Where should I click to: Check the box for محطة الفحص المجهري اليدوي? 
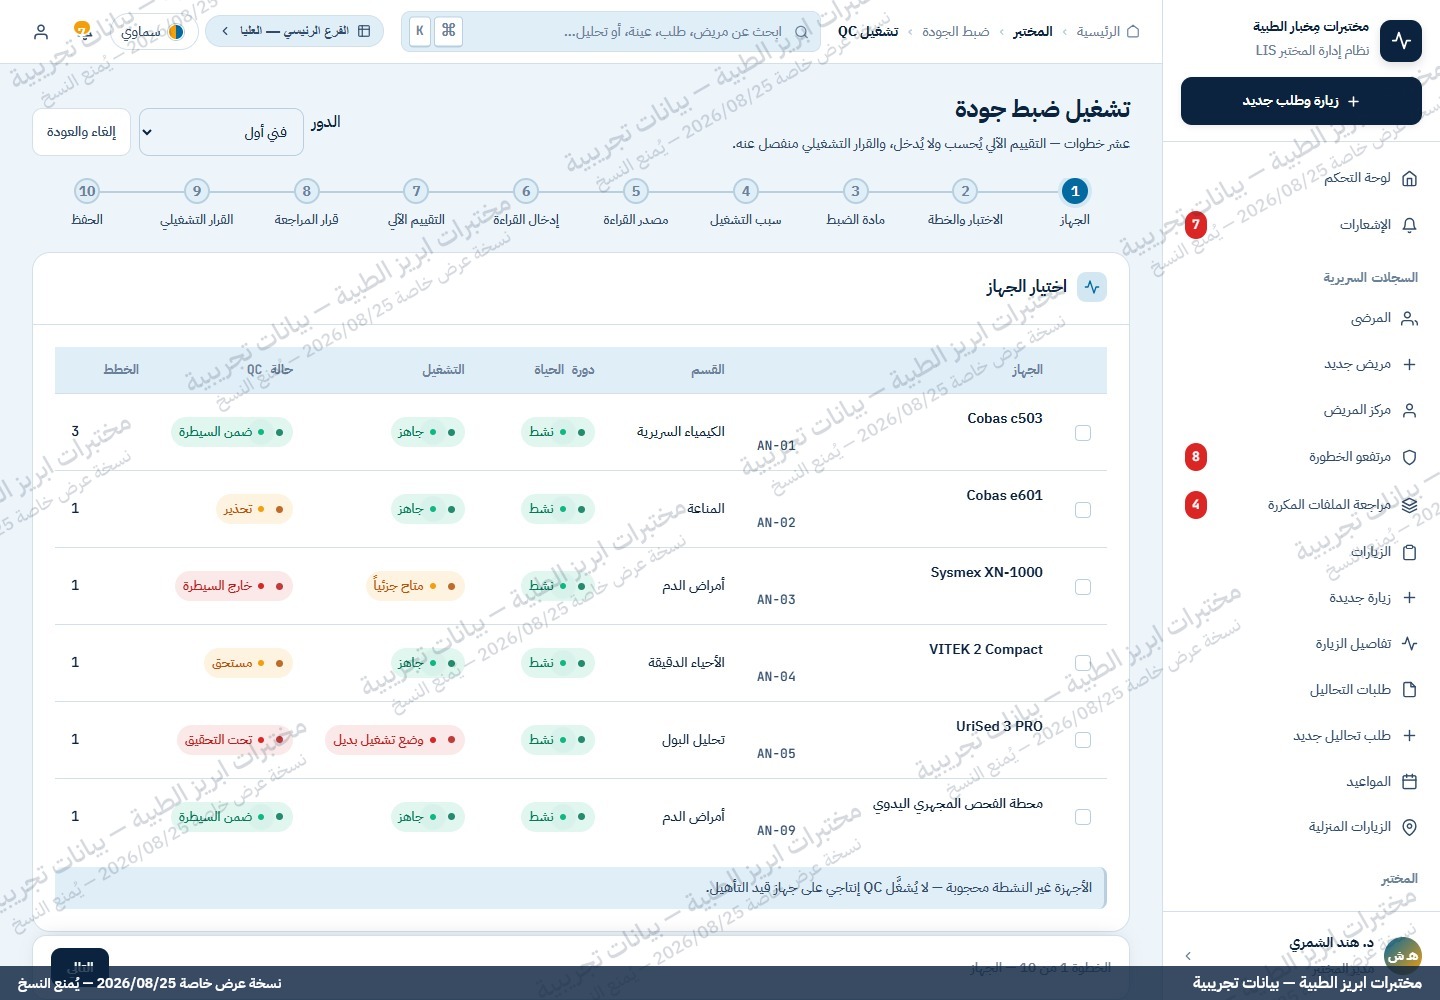pyautogui.click(x=1082, y=817)
